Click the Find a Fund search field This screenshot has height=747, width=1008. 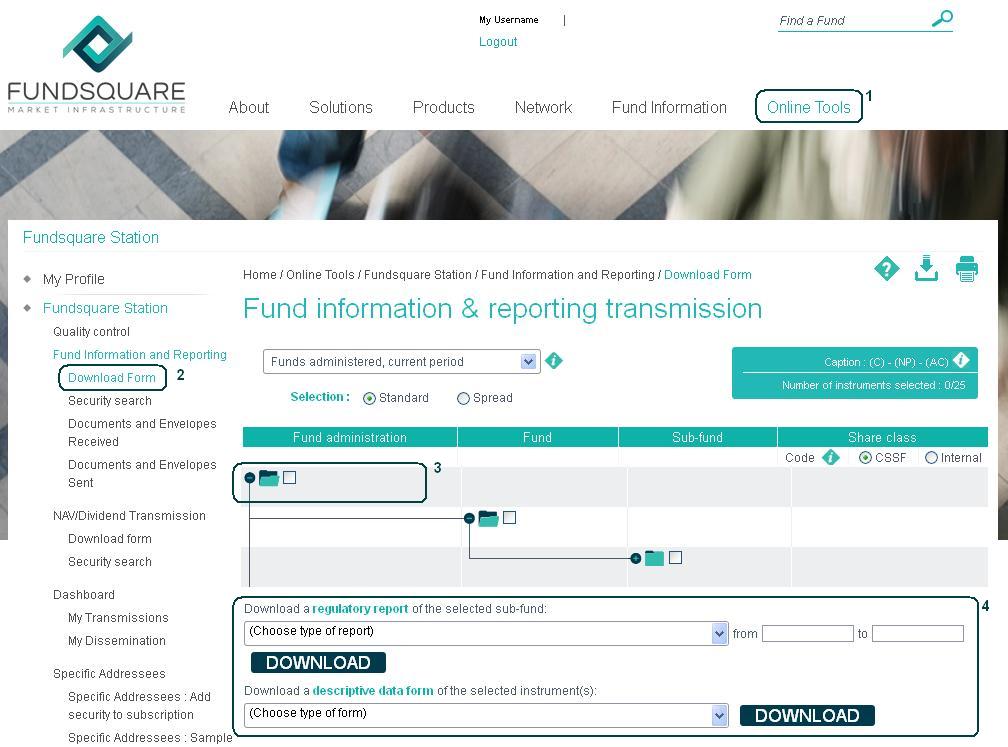[x=854, y=21]
